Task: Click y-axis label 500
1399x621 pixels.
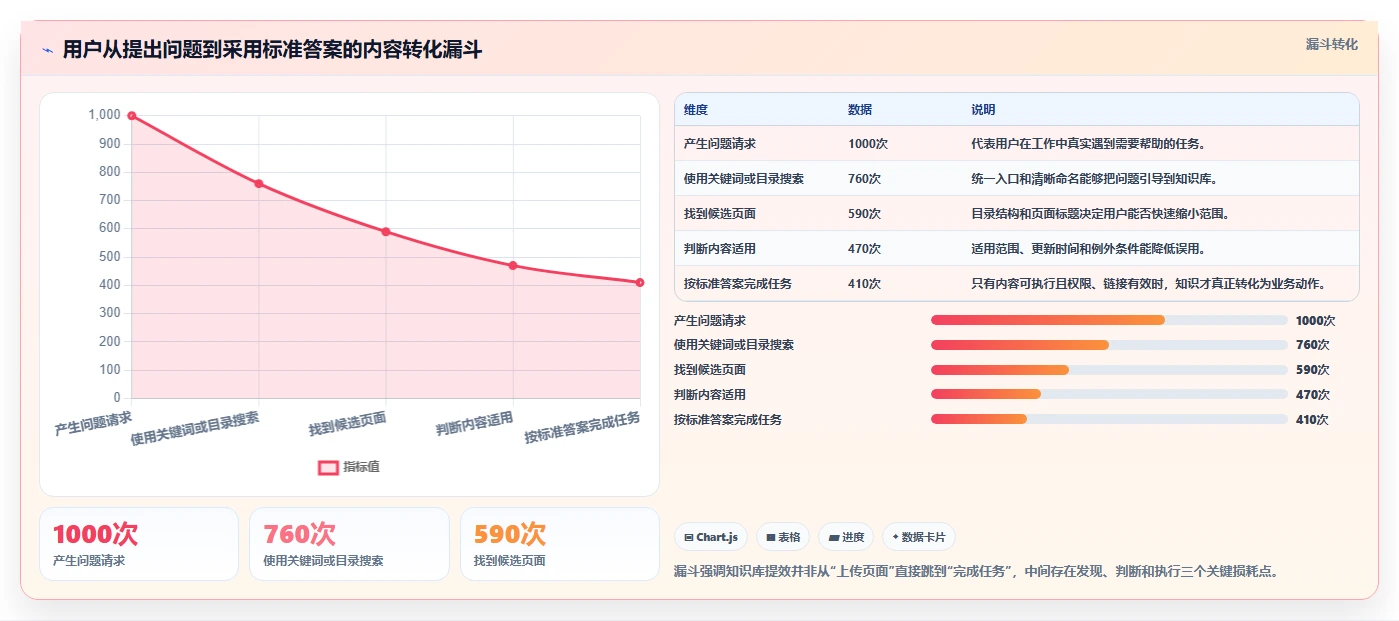Action: pyautogui.click(x=110, y=257)
